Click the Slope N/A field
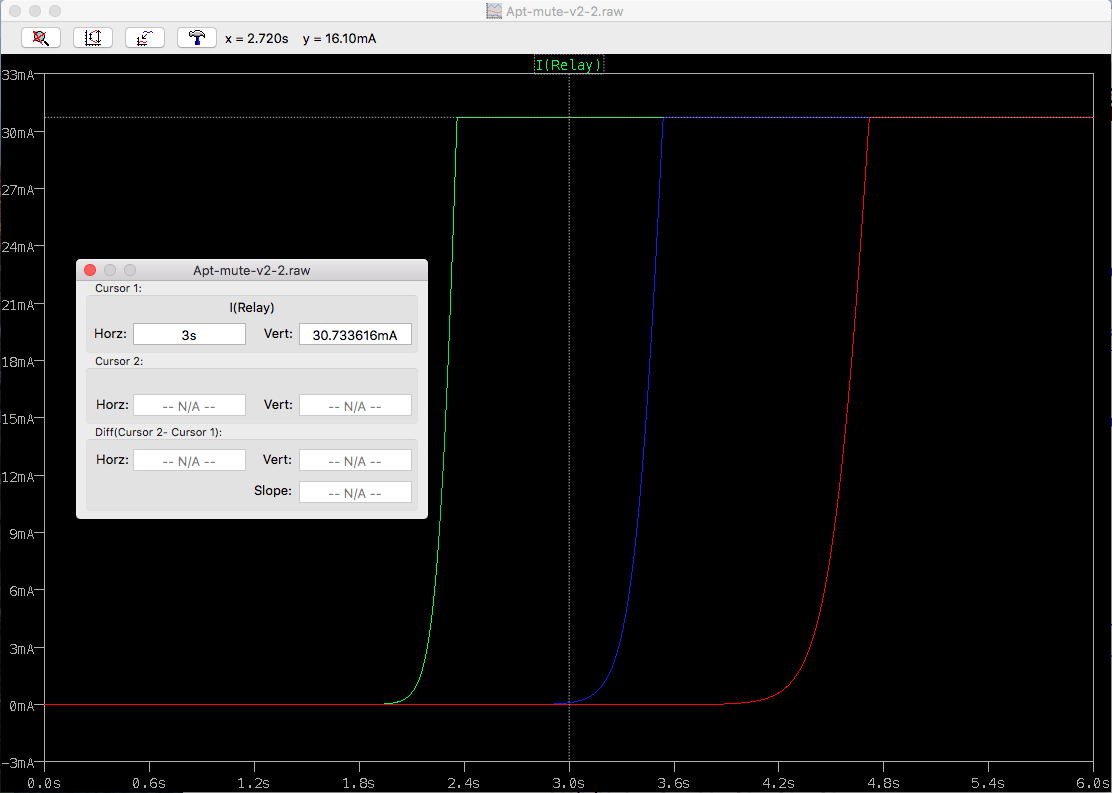Viewport: 1112px width, 793px height. [355, 492]
